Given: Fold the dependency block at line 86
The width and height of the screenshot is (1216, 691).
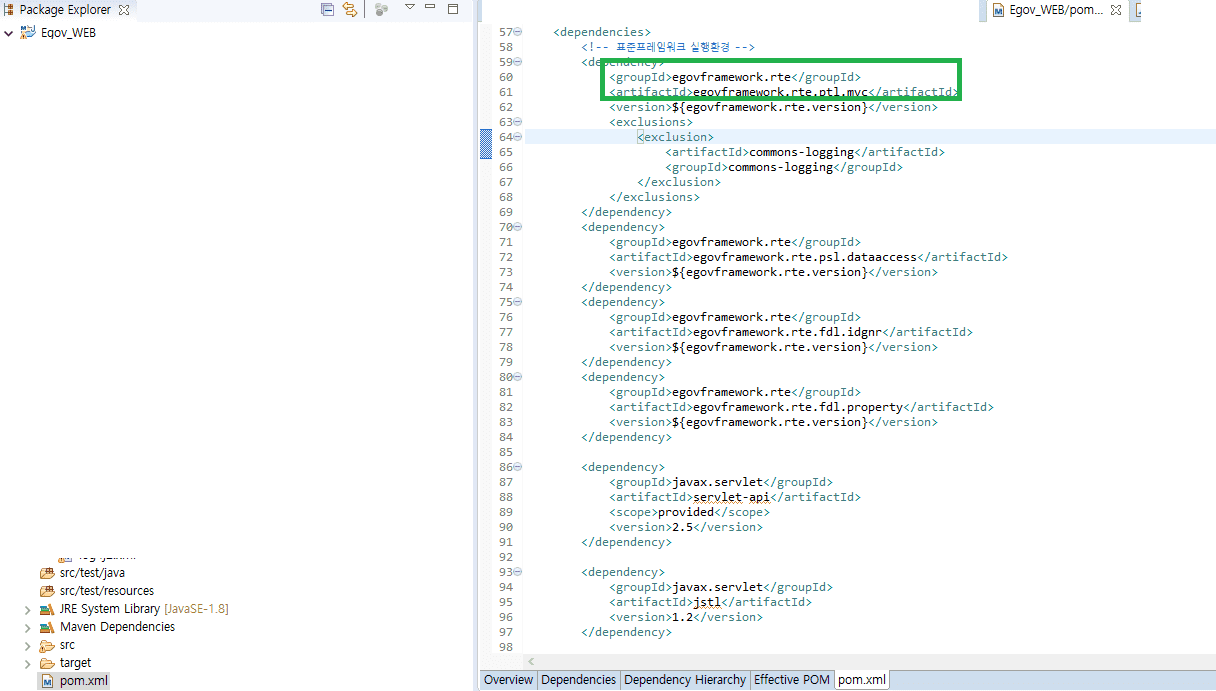Looking at the screenshot, I should click(517, 467).
